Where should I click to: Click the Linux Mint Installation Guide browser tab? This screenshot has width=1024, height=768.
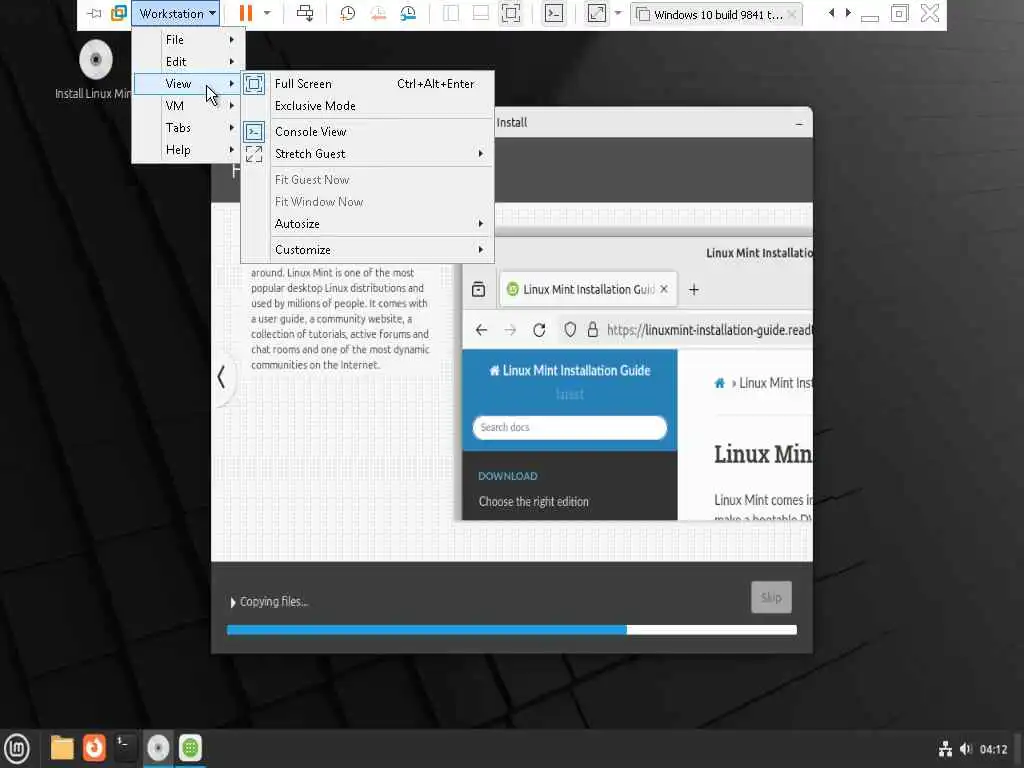tap(588, 289)
